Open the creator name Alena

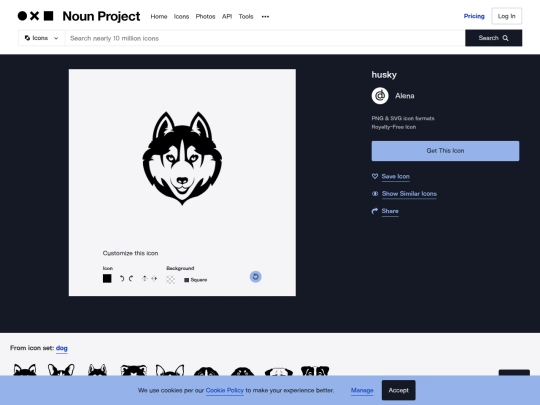(x=405, y=96)
